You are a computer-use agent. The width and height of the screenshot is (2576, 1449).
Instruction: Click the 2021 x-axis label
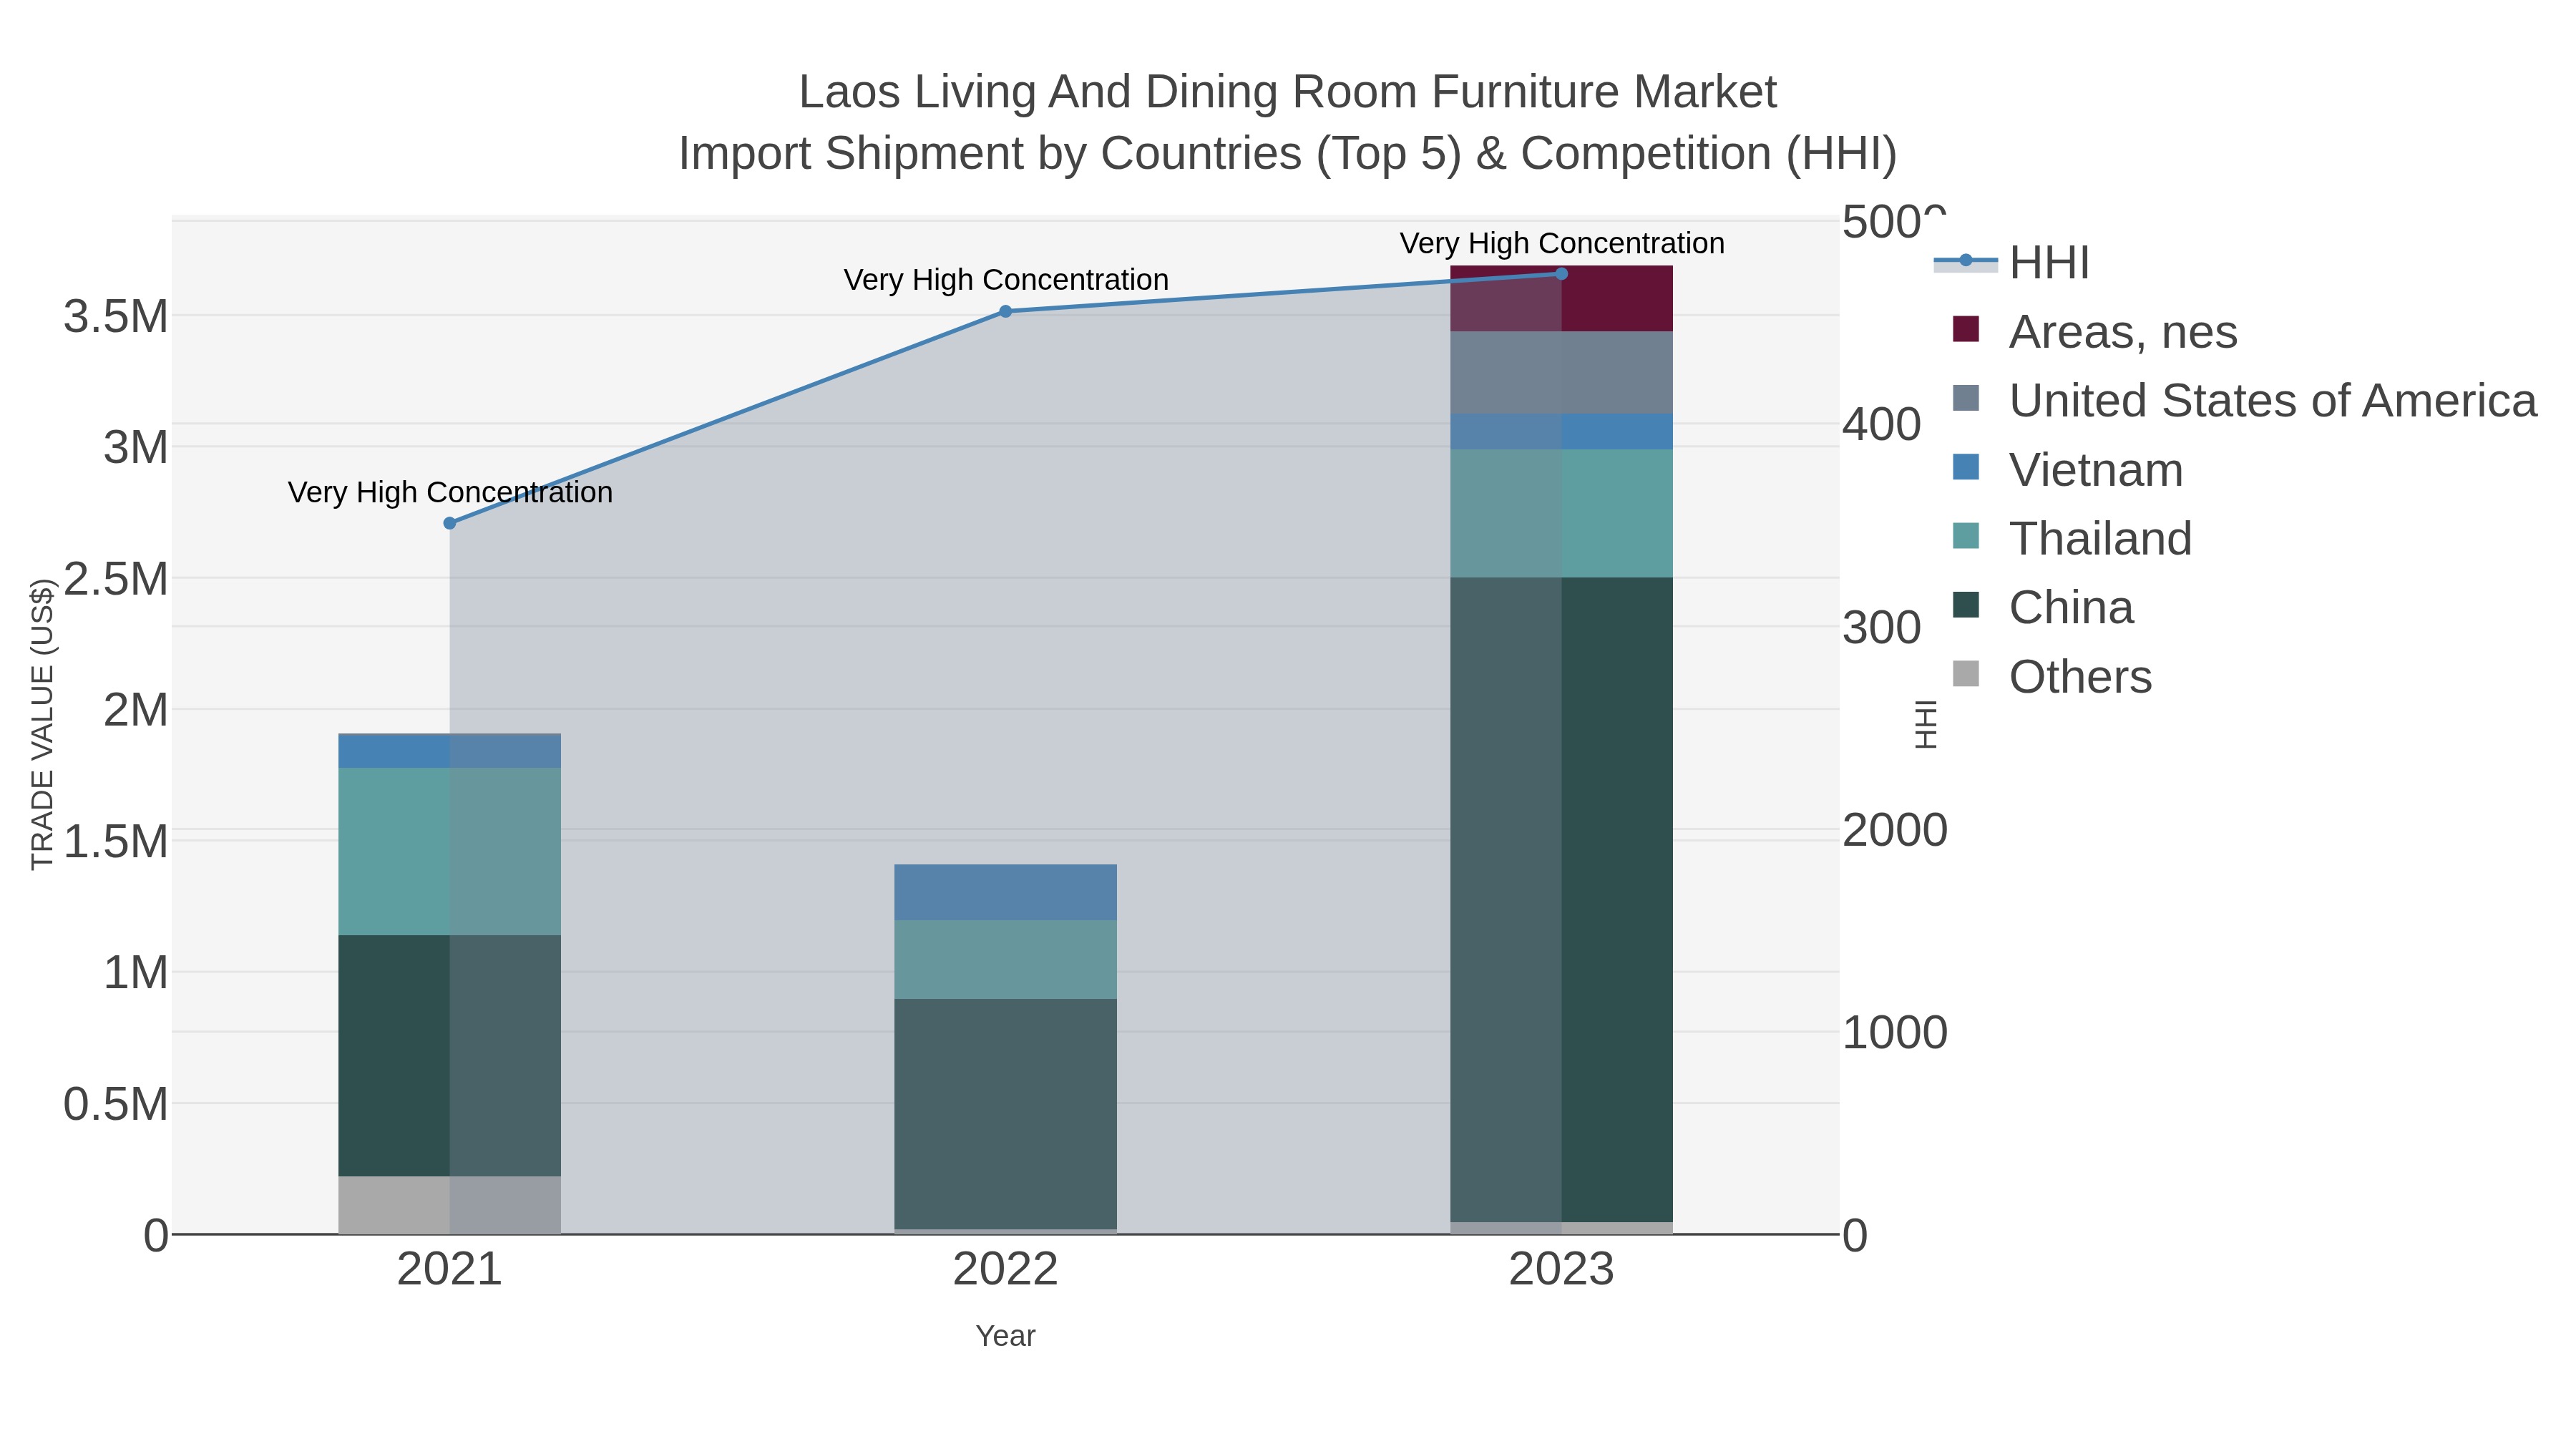tap(450, 1270)
